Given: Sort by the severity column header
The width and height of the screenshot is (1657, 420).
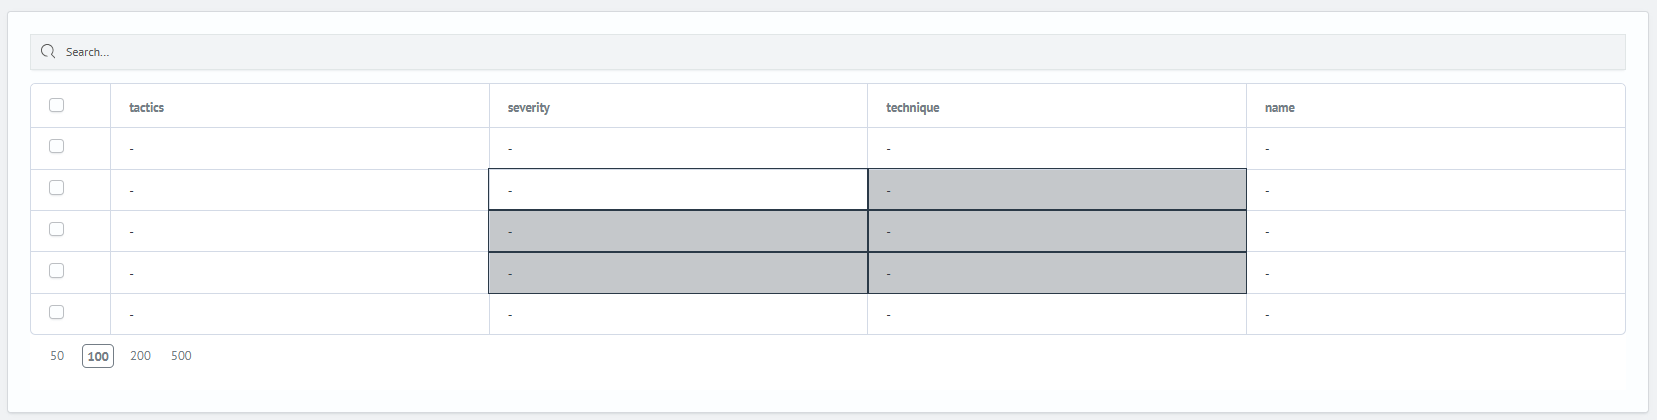Looking at the screenshot, I should [x=529, y=107].
